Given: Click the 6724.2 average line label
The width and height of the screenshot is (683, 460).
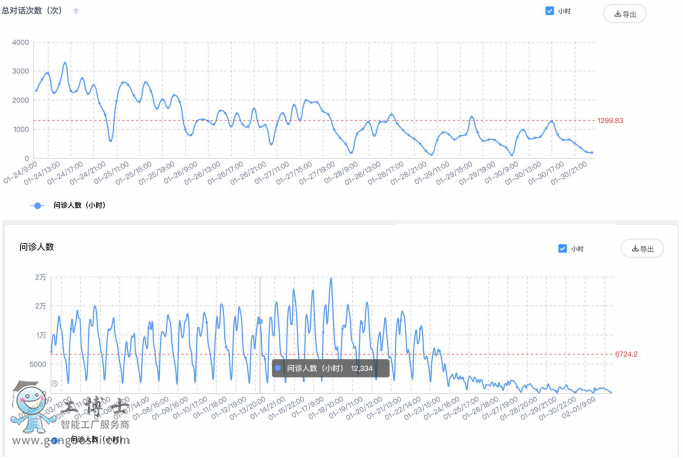Looking at the screenshot, I should click(625, 354).
